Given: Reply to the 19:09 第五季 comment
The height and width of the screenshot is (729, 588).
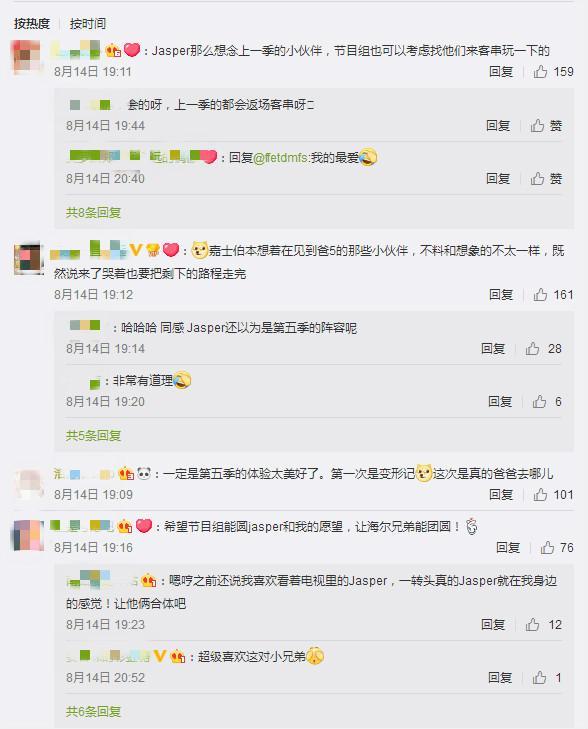Looking at the screenshot, I should (501, 495).
